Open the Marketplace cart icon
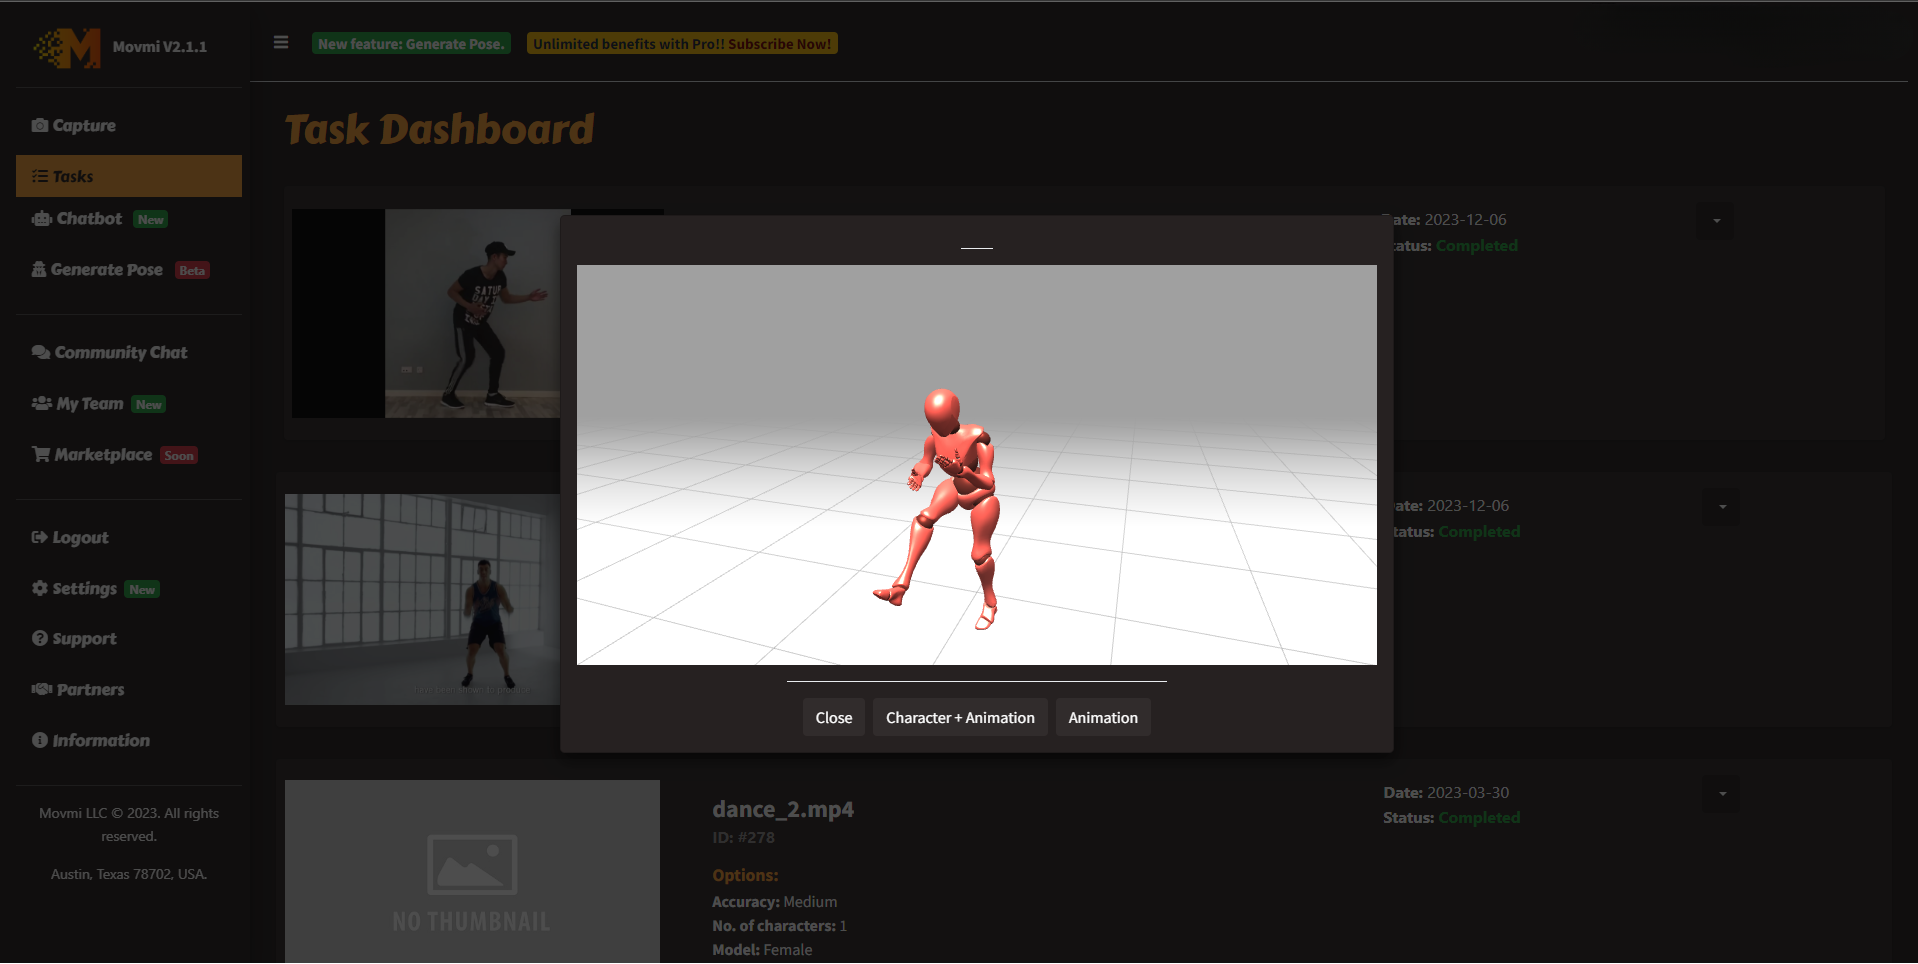Screen dimensions: 1918x964 [x=41, y=455]
